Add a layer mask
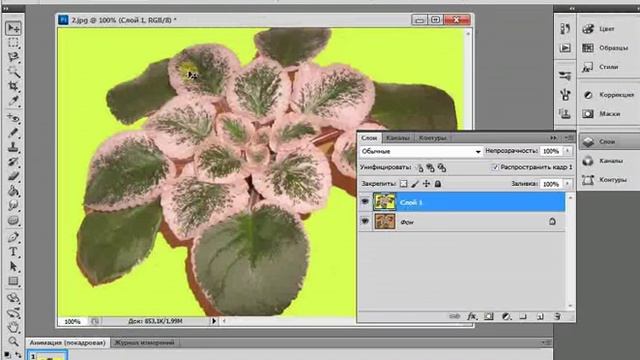Image resolution: width=640 pixels, height=360 pixels. (489, 316)
